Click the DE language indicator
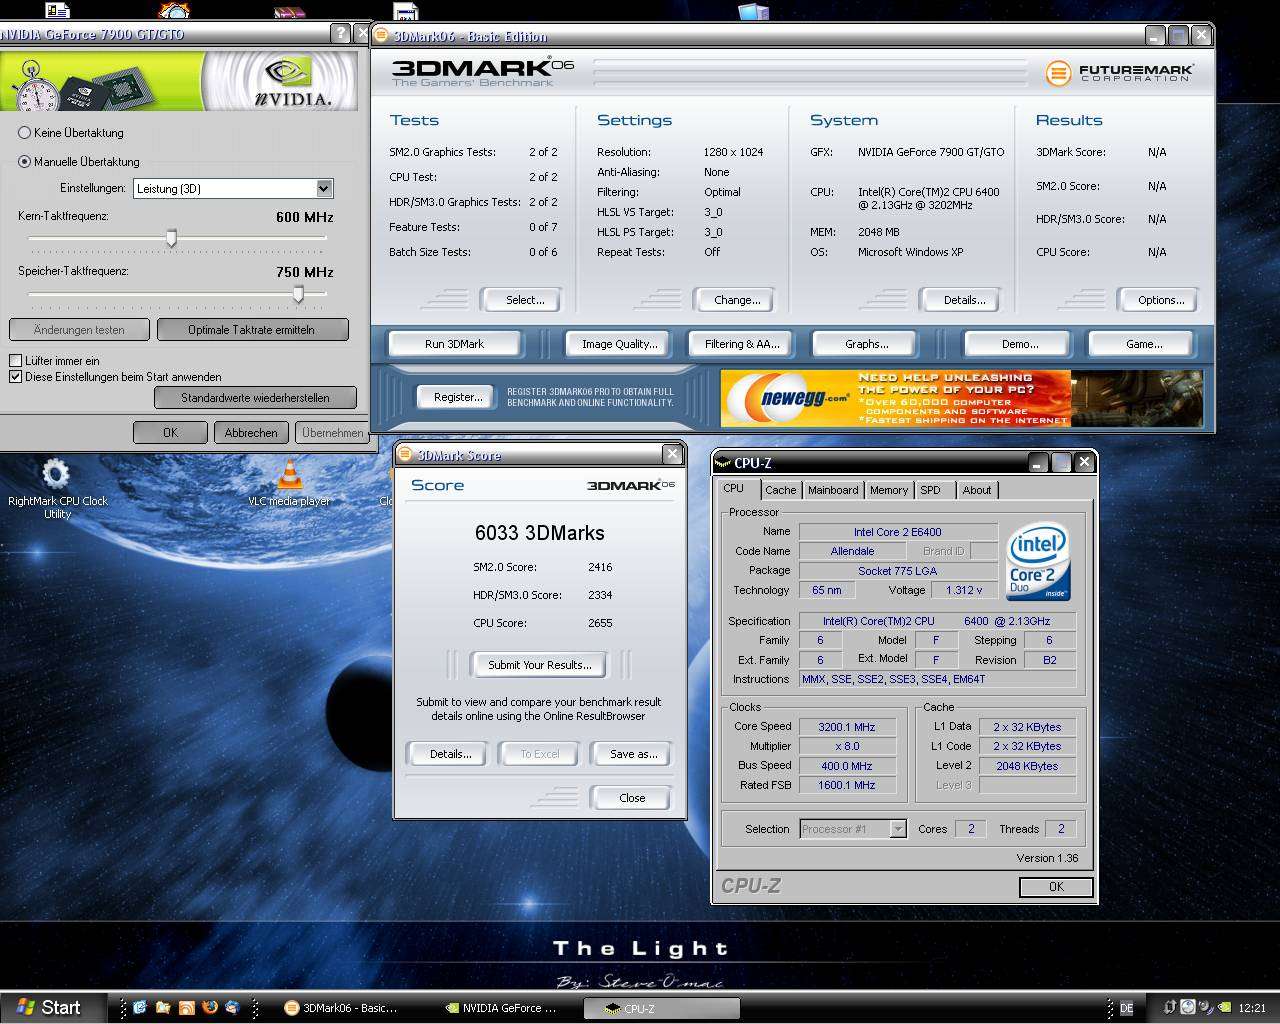1280x1024 pixels. coord(1127,1008)
